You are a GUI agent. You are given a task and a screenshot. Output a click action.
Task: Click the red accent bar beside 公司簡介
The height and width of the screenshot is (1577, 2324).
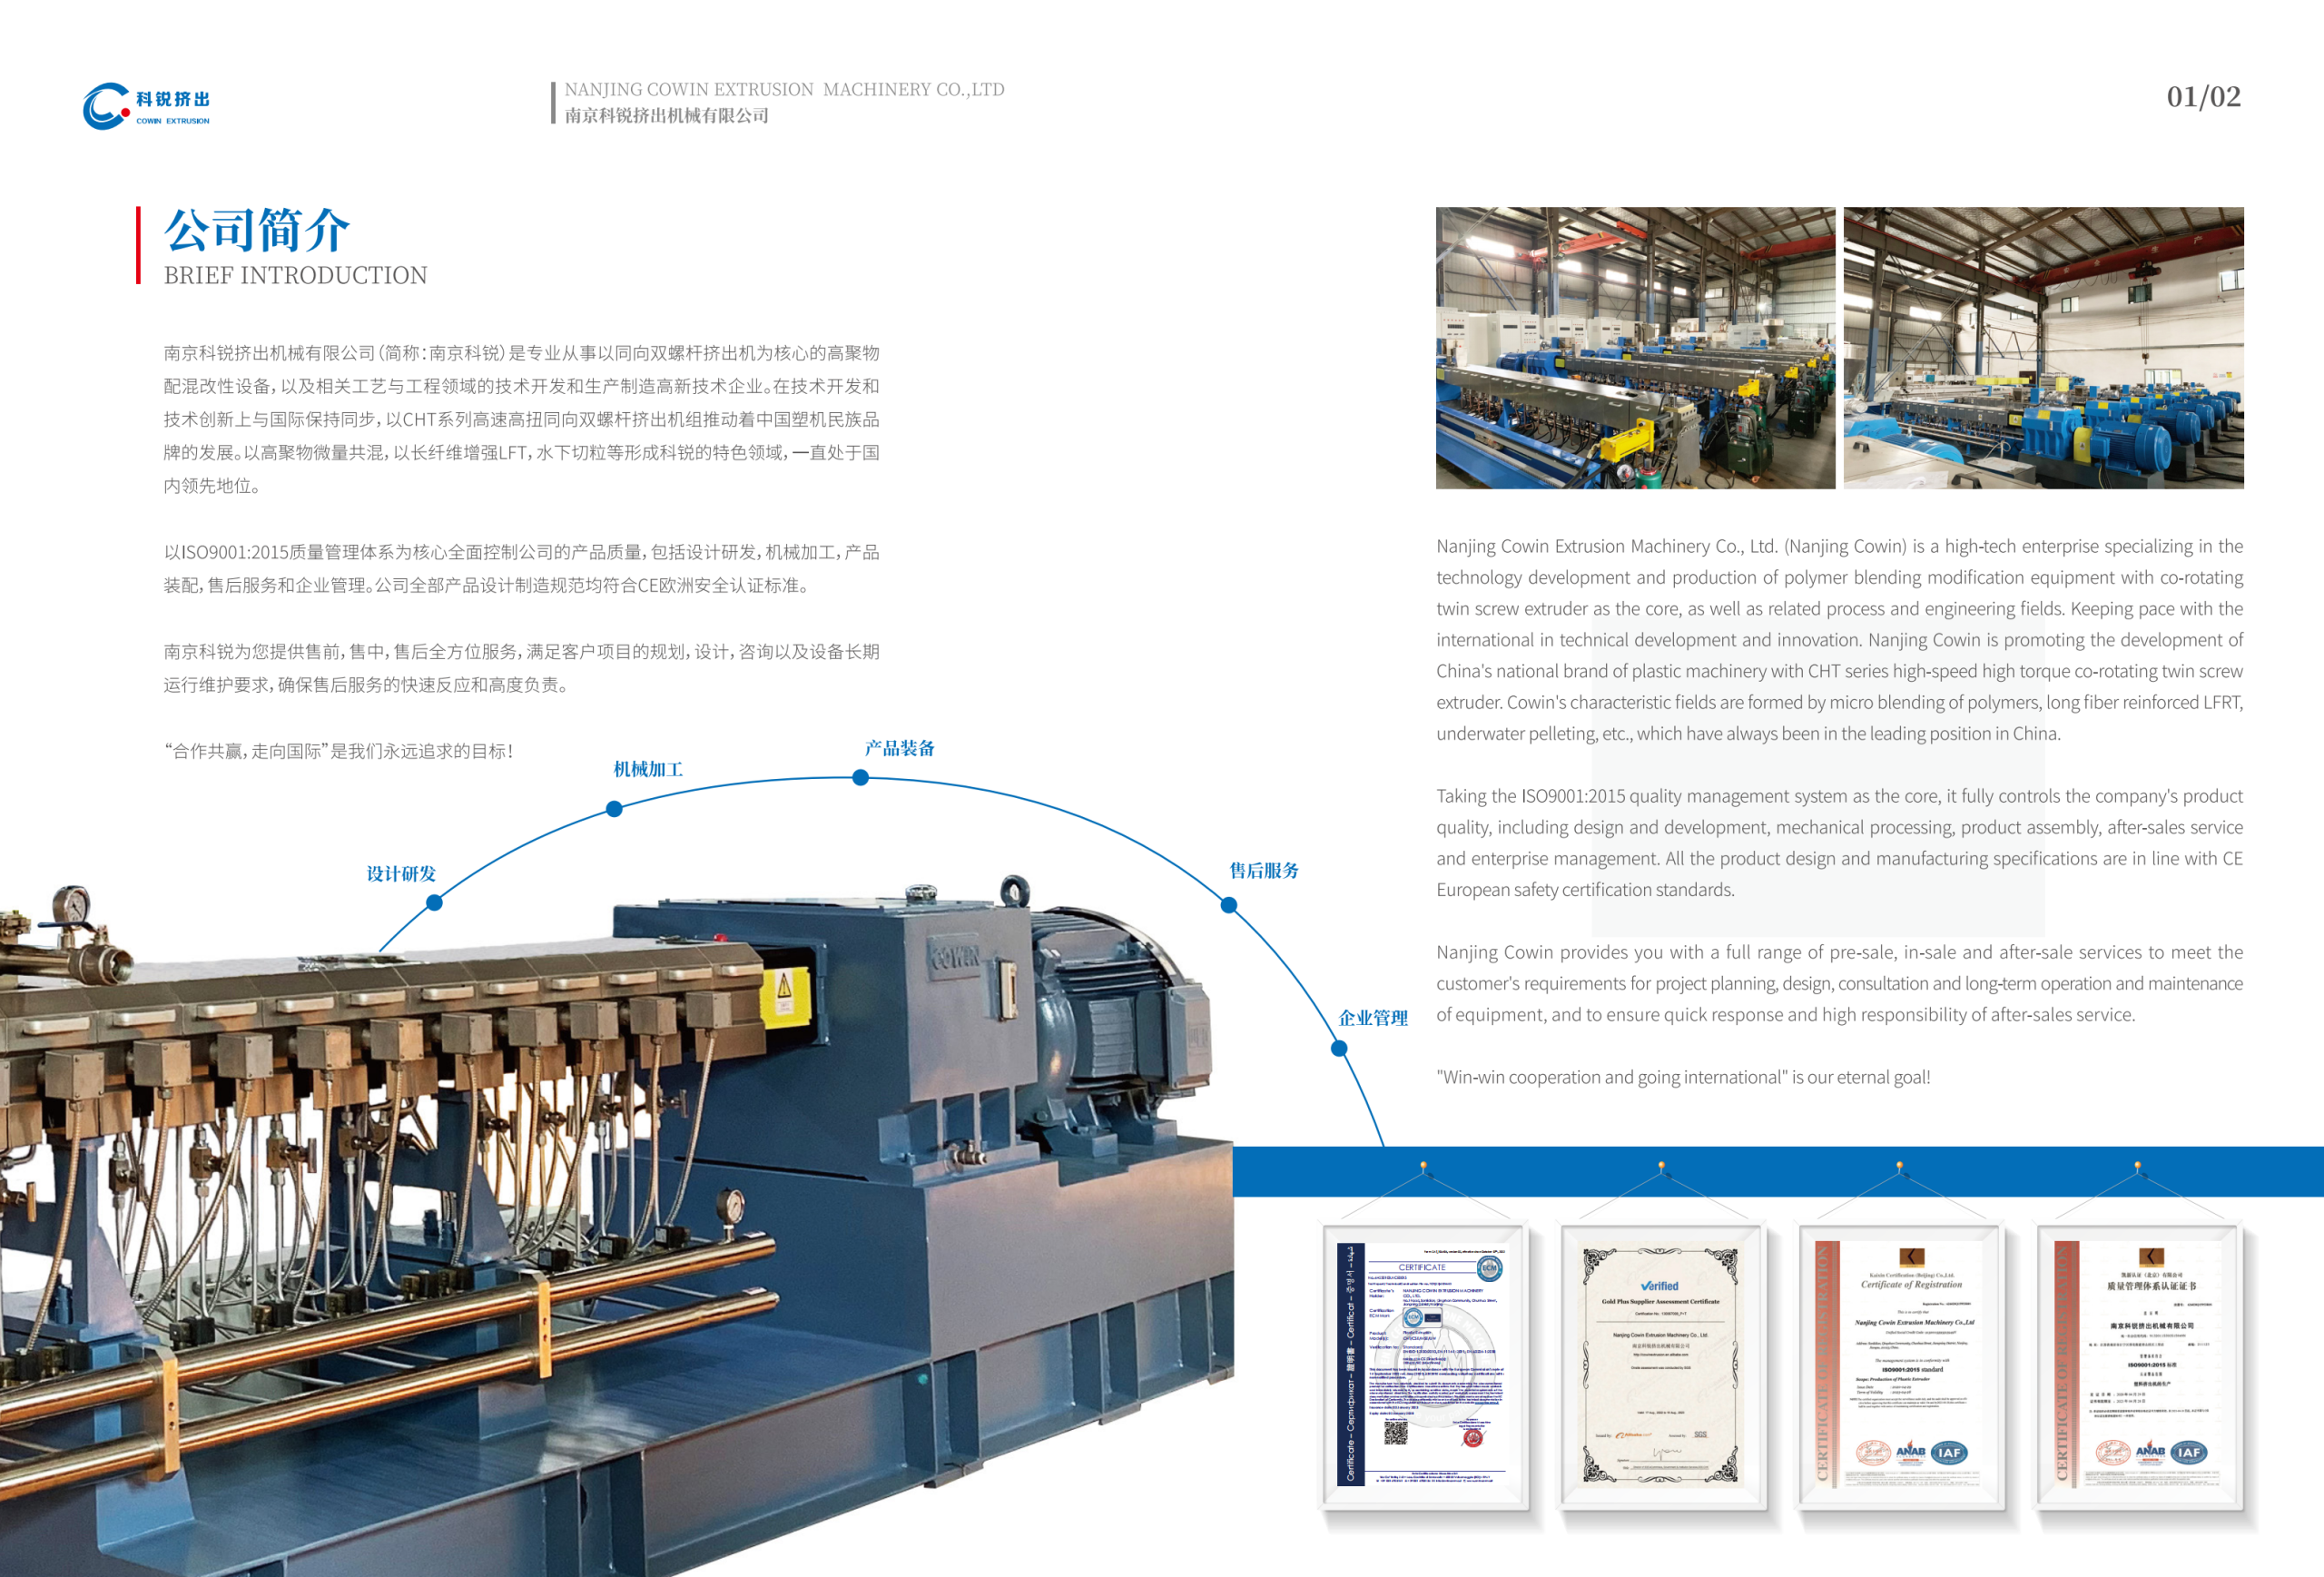(138, 245)
